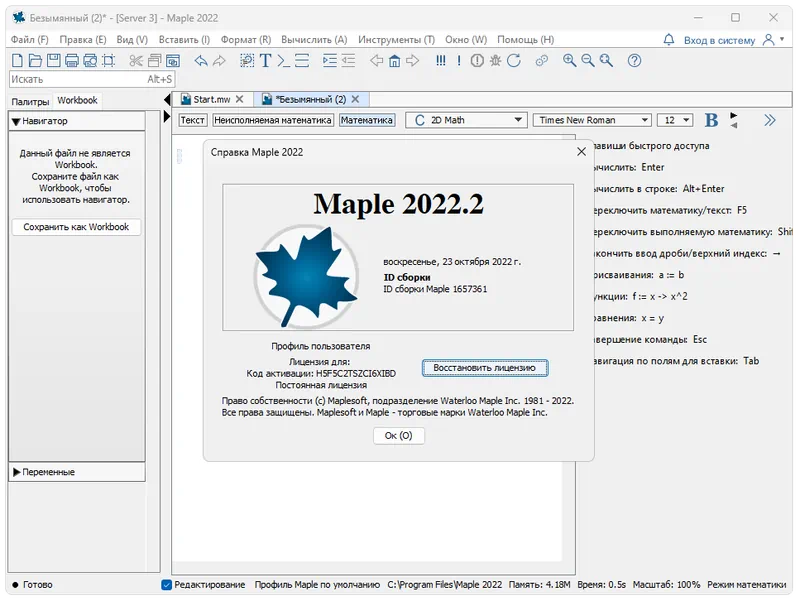Cut selection with the scissors icon
This screenshot has width=800, height=606.
coord(136,61)
